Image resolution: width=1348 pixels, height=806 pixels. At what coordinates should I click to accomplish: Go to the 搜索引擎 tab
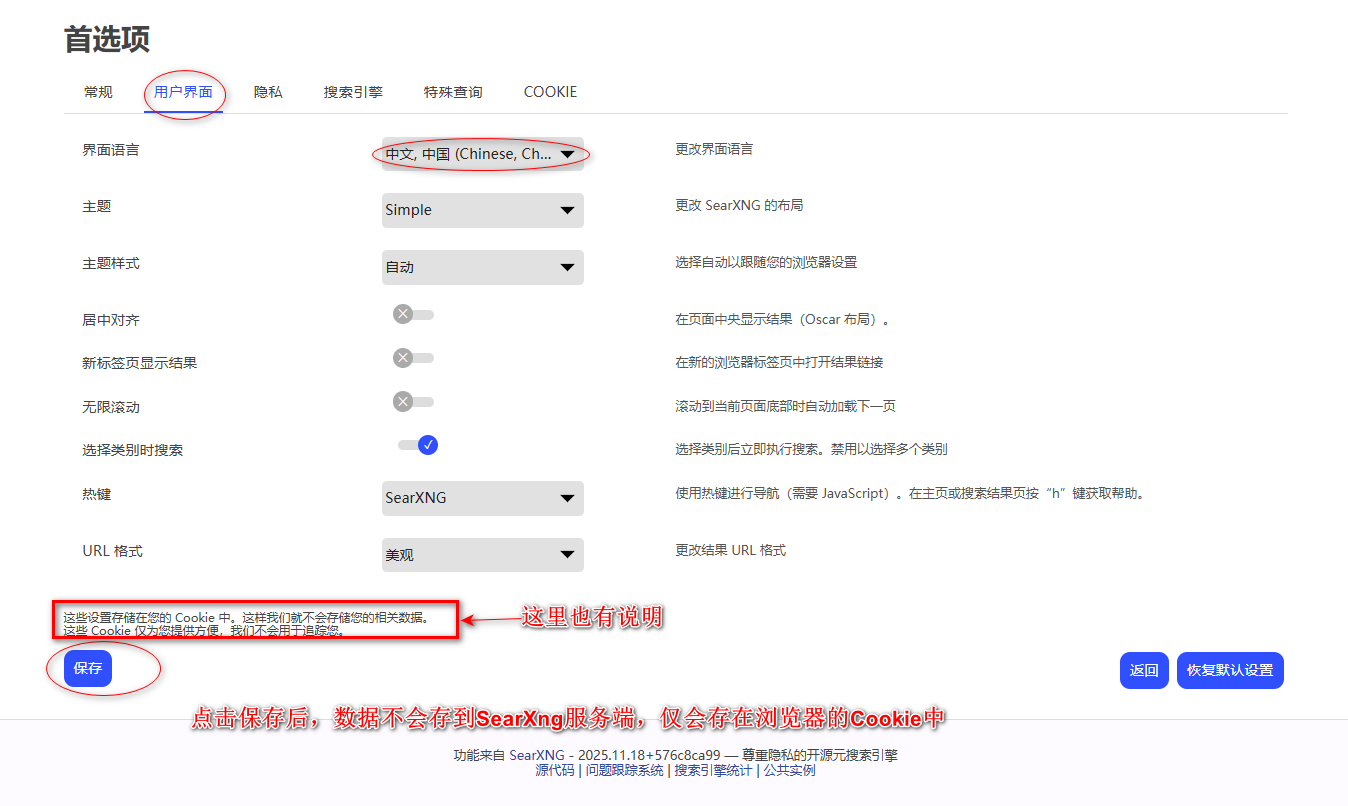click(353, 92)
